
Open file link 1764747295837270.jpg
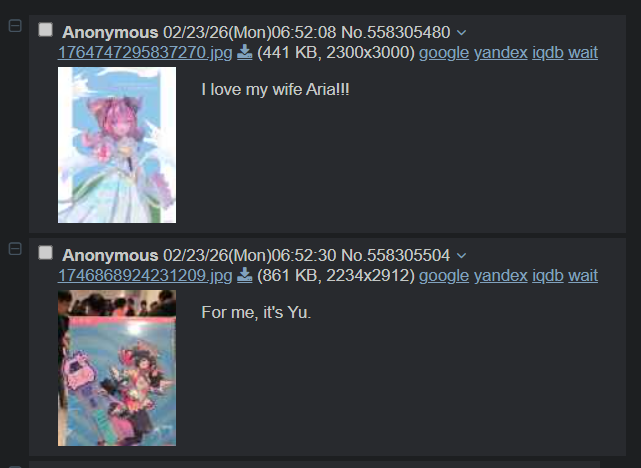(x=145, y=52)
